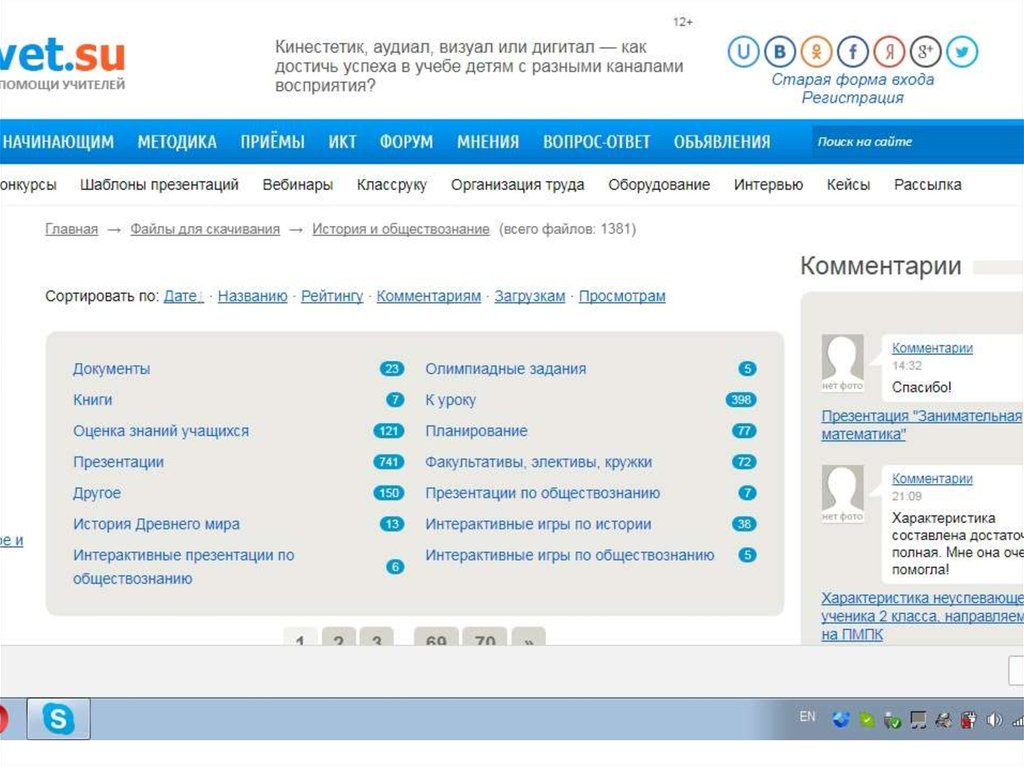Open the Вебинары submenu tab
This screenshot has height=767, width=1024.
click(x=297, y=185)
